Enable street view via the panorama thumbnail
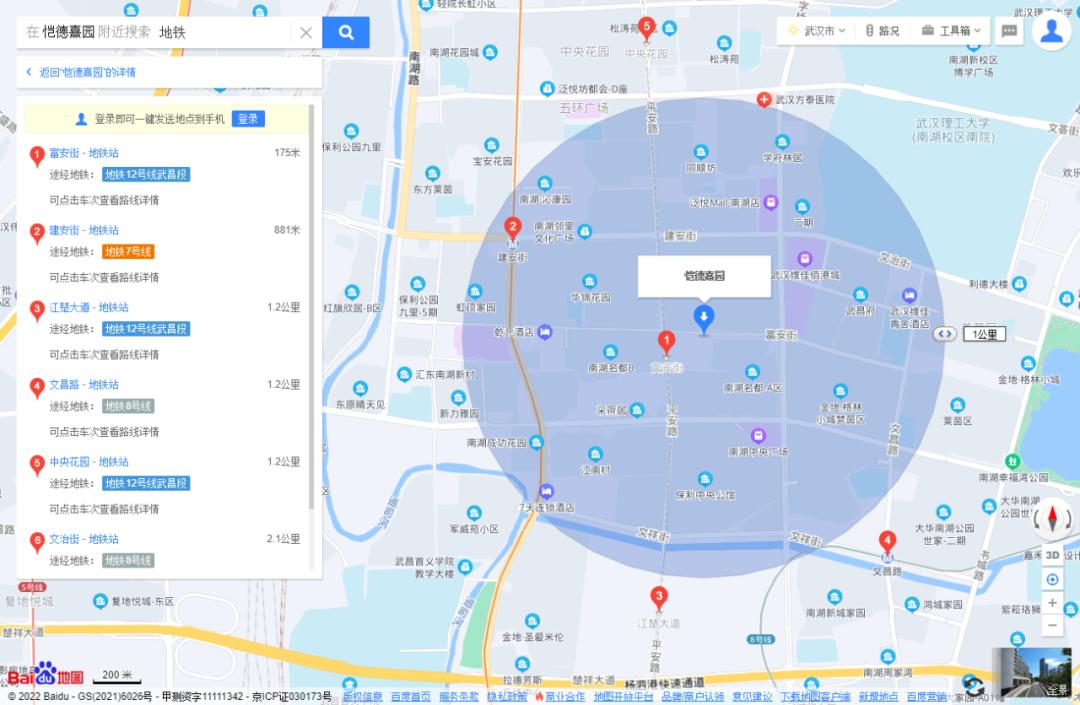The width and height of the screenshot is (1080, 705). pos(1035,672)
